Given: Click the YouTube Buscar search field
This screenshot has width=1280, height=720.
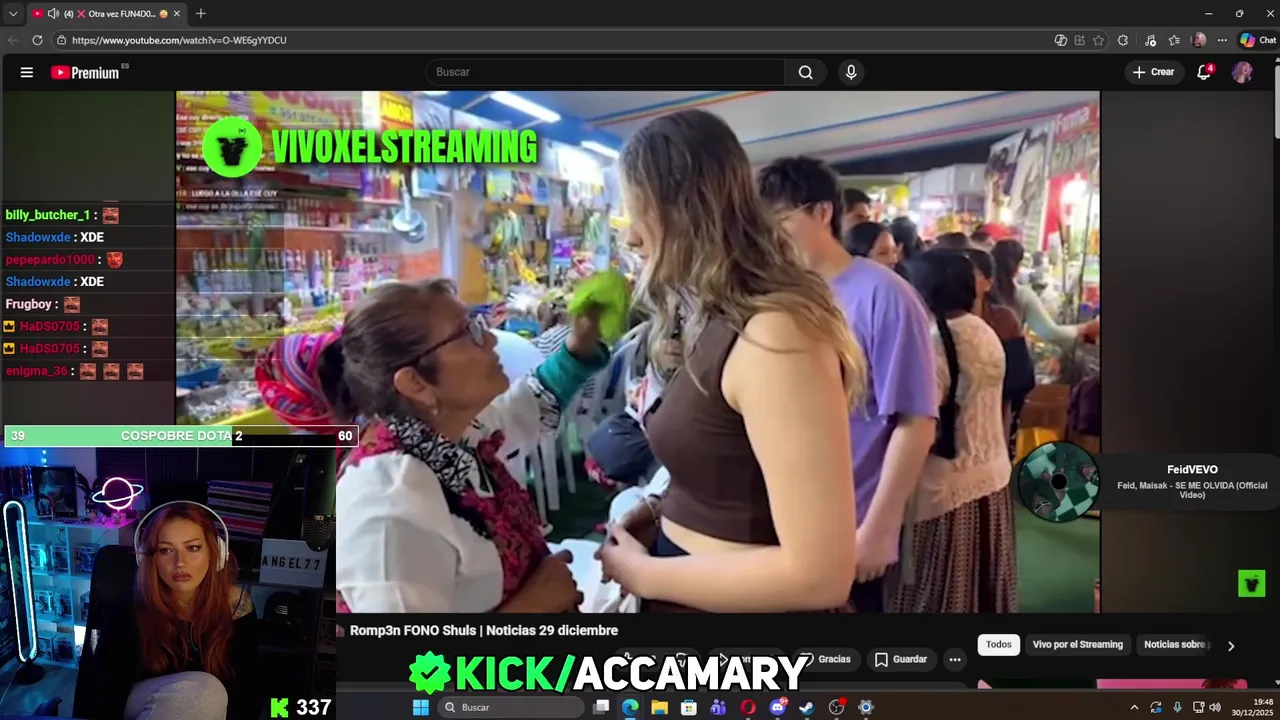Looking at the screenshot, I should click(606, 72).
